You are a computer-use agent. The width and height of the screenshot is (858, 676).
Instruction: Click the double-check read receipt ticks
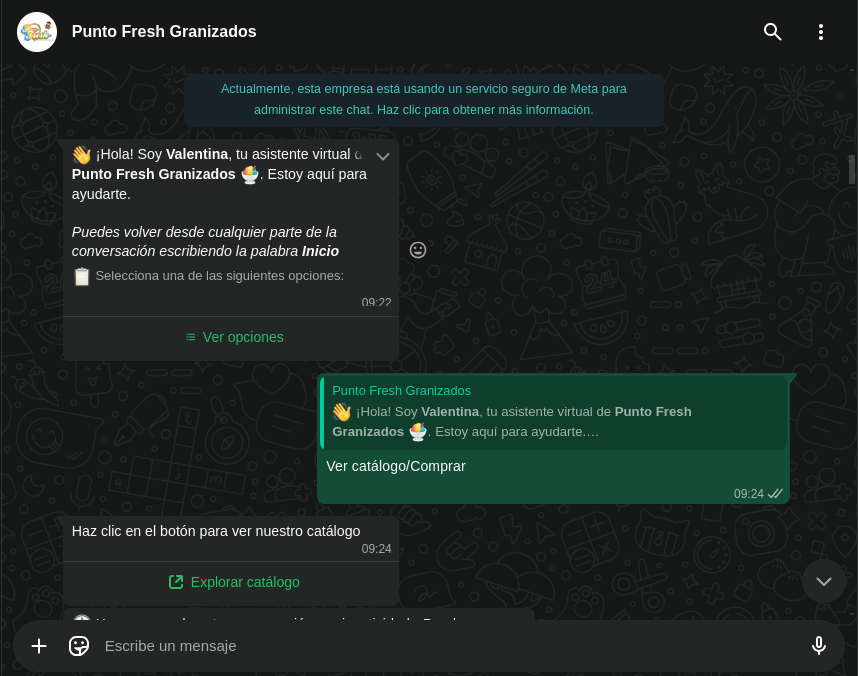coord(775,494)
